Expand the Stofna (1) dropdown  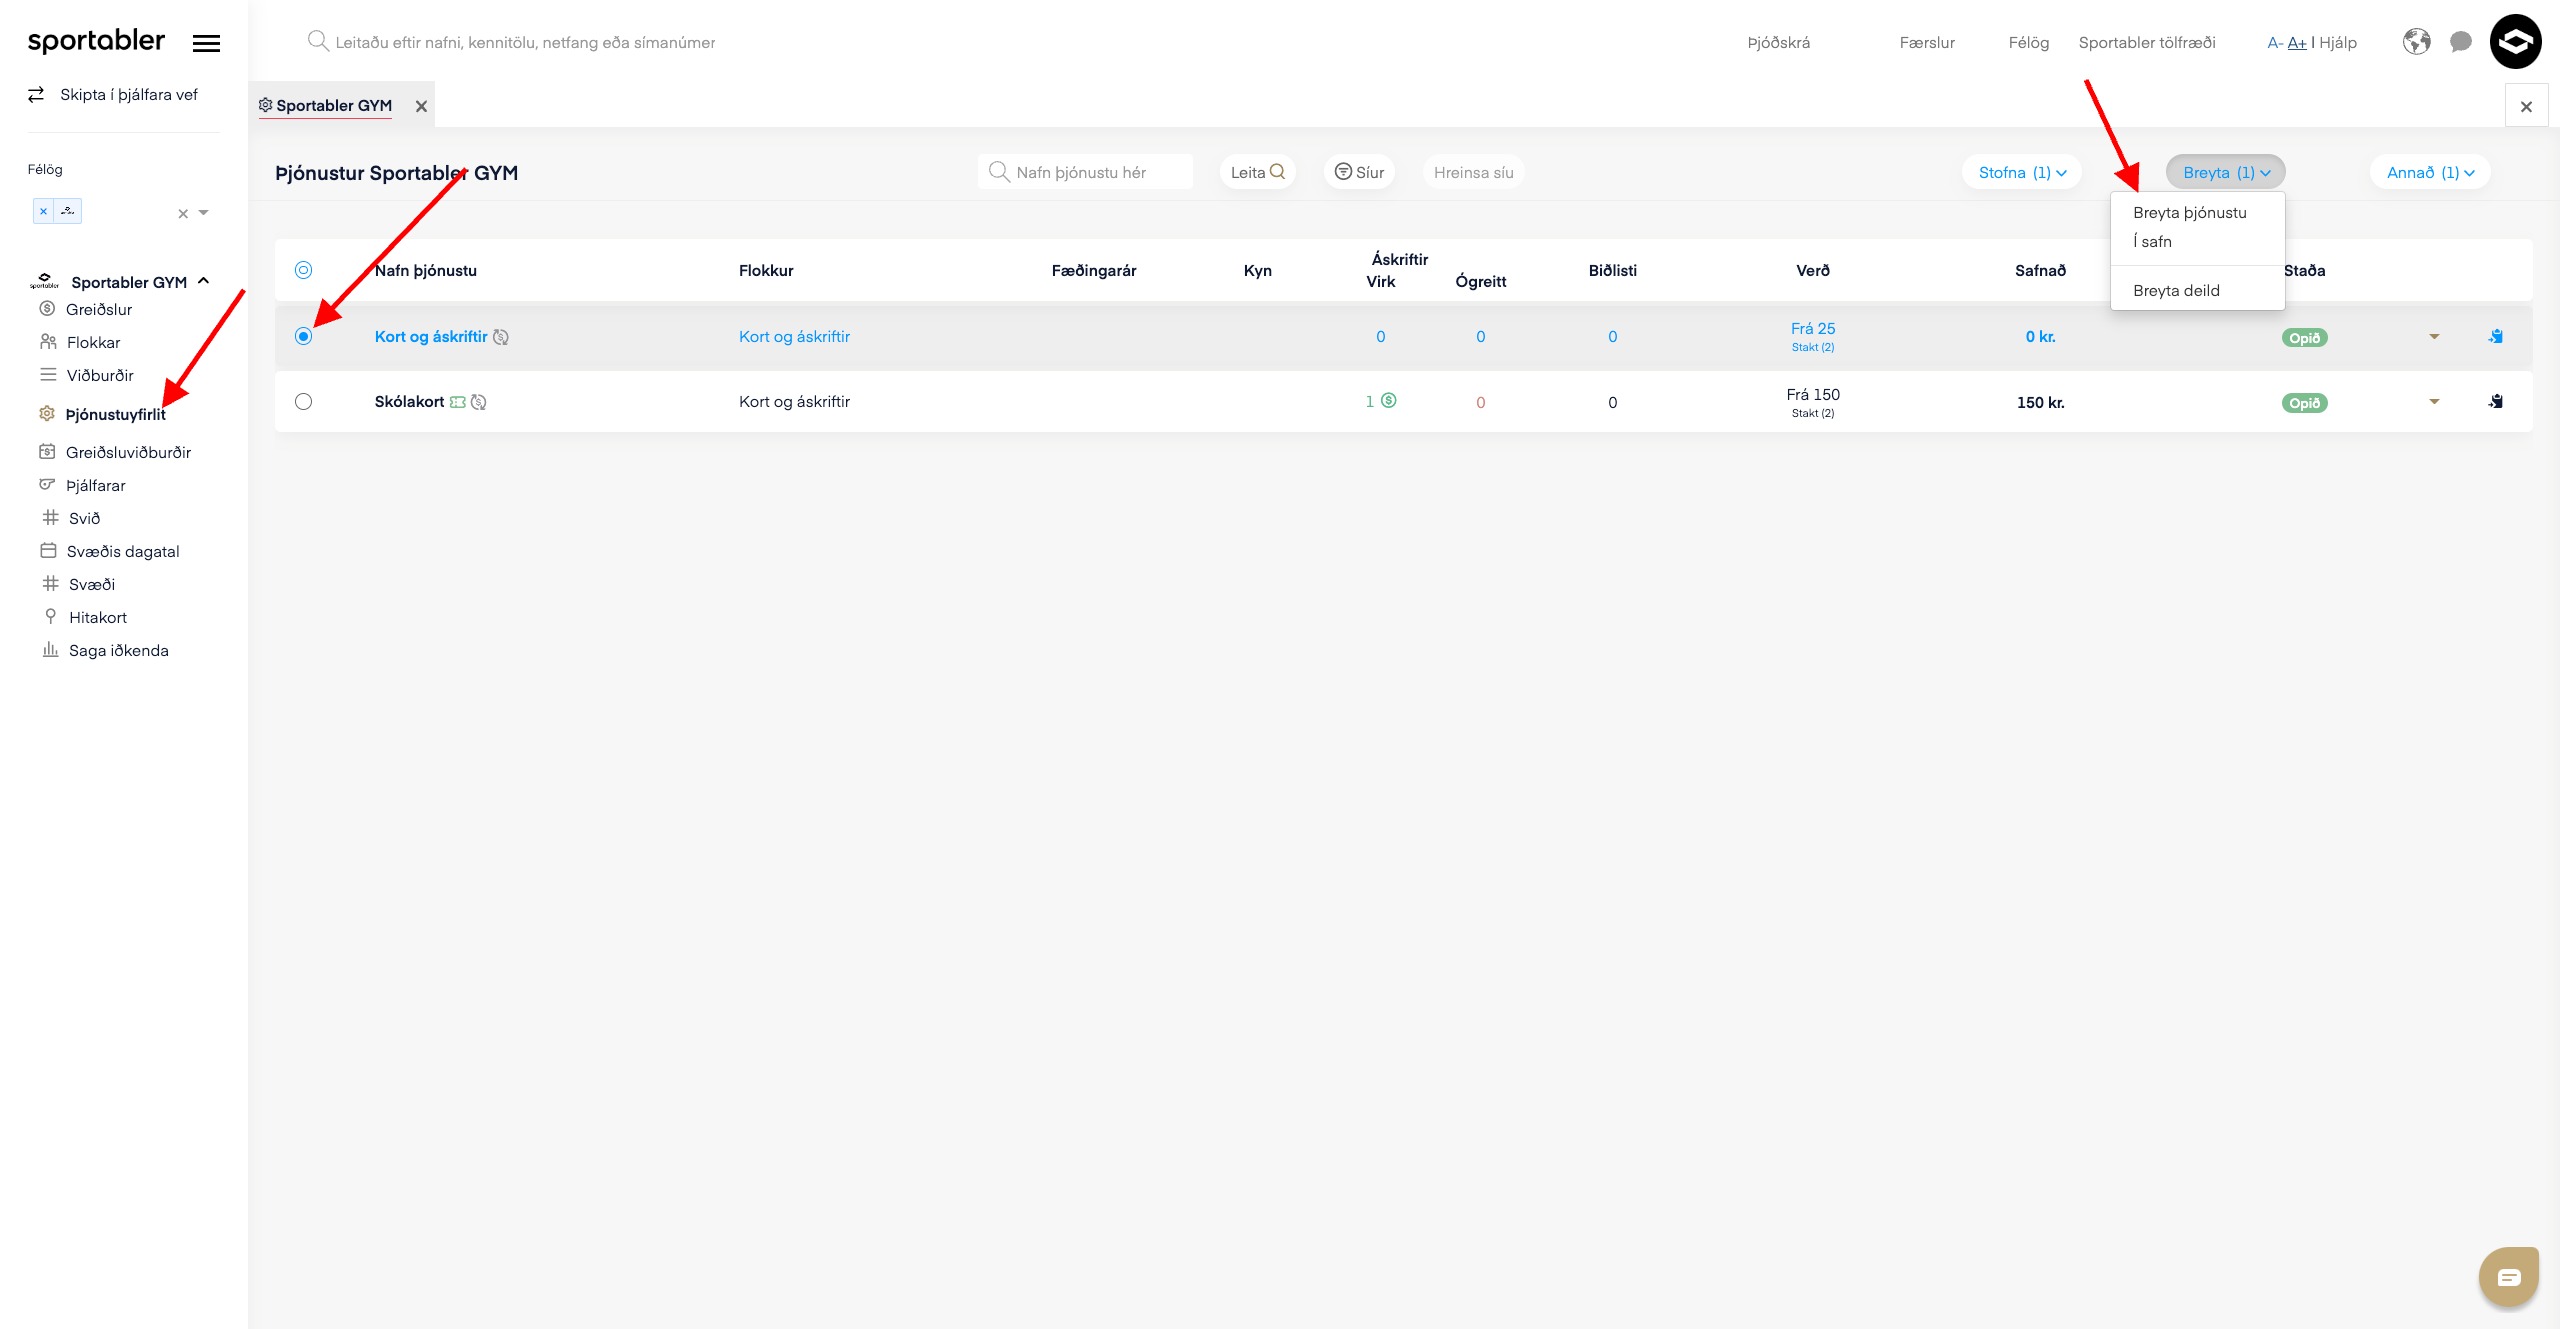[x=2021, y=173]
